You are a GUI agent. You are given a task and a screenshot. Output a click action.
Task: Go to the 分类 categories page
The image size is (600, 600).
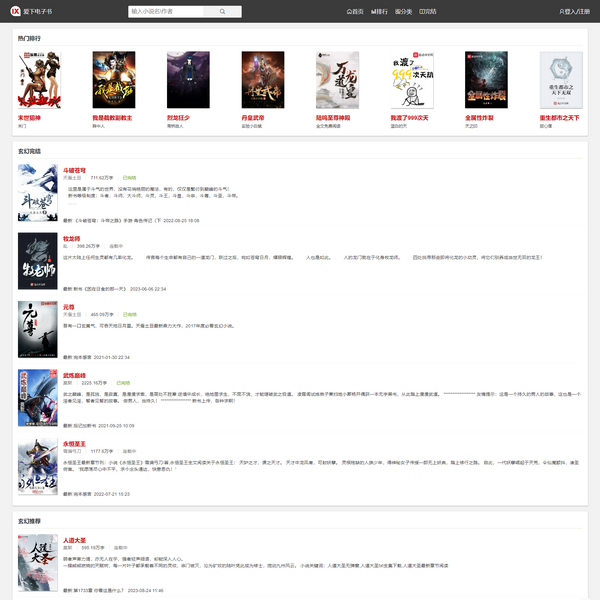[x=403, y=12]
